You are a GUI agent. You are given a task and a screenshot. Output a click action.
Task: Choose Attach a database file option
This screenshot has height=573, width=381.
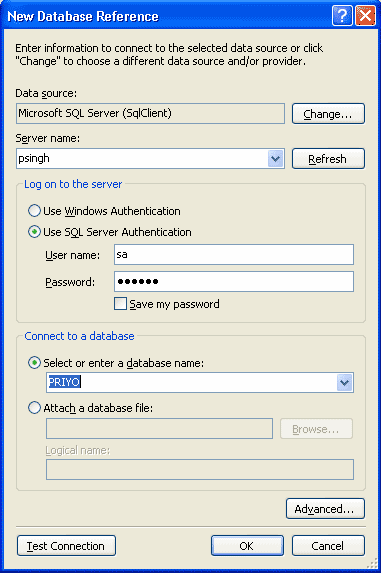coord(34,407)
